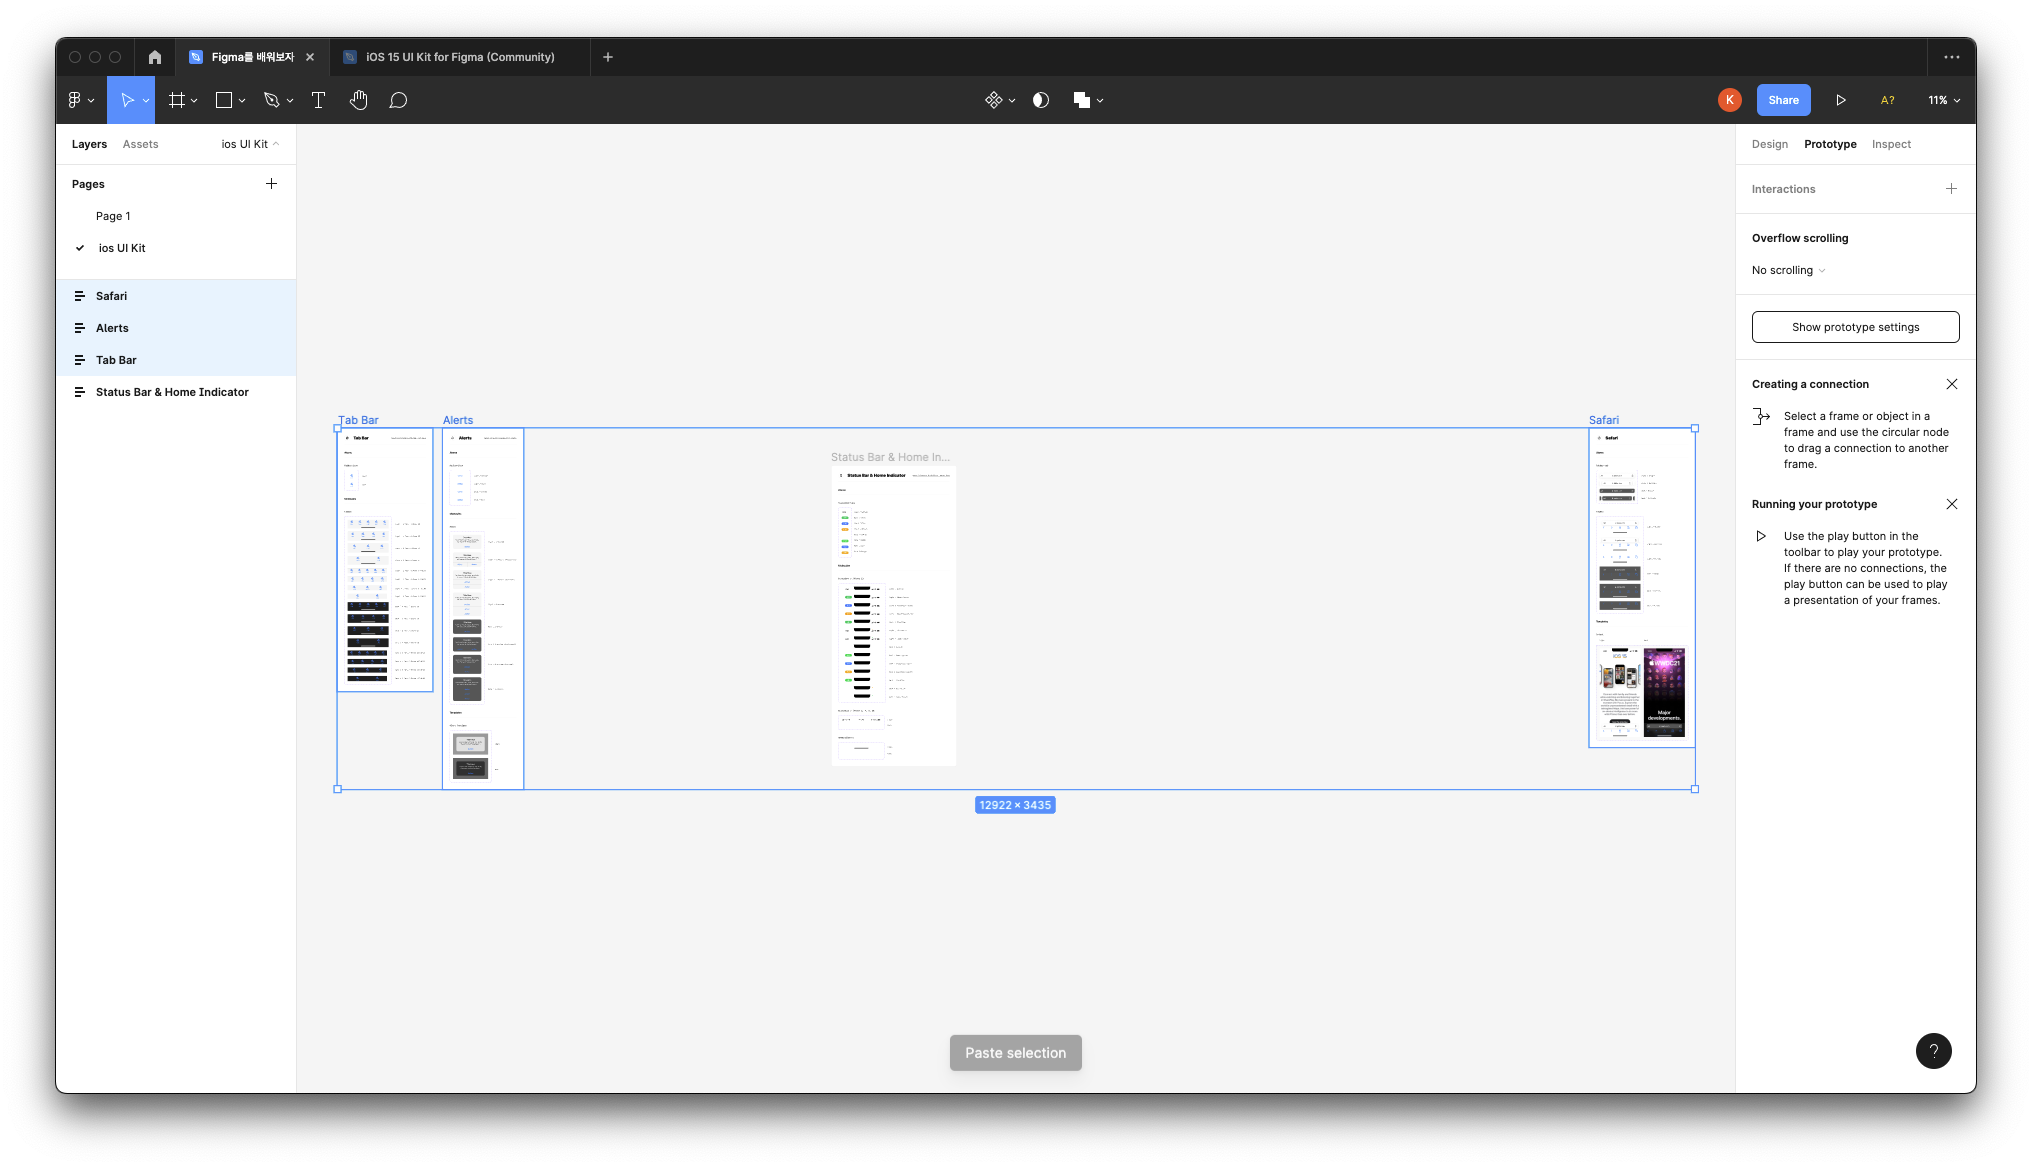
Task: Dismiss the Creating a connection tip
Action: pyautogui.click(x=1951, y=384)
